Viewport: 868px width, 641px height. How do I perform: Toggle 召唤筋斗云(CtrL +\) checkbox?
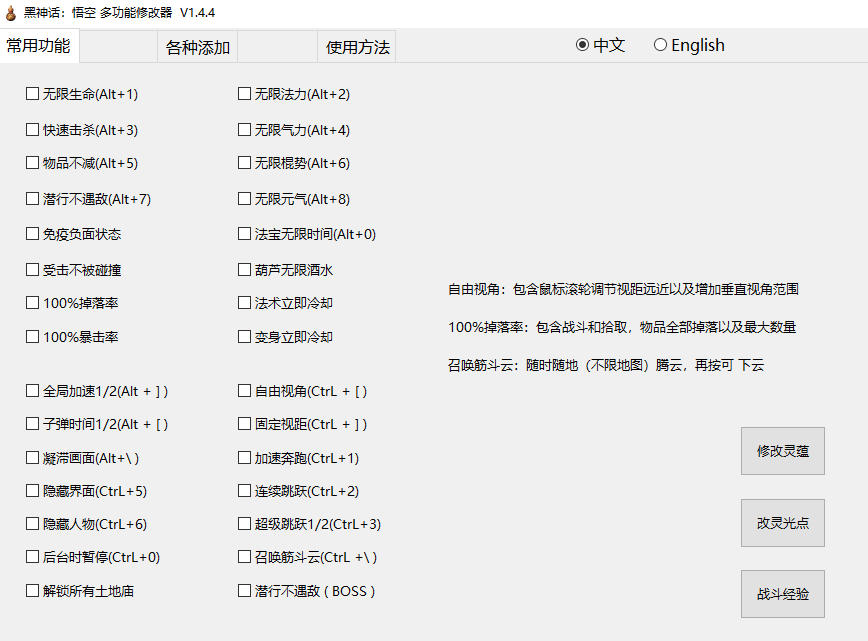point(244,557)
